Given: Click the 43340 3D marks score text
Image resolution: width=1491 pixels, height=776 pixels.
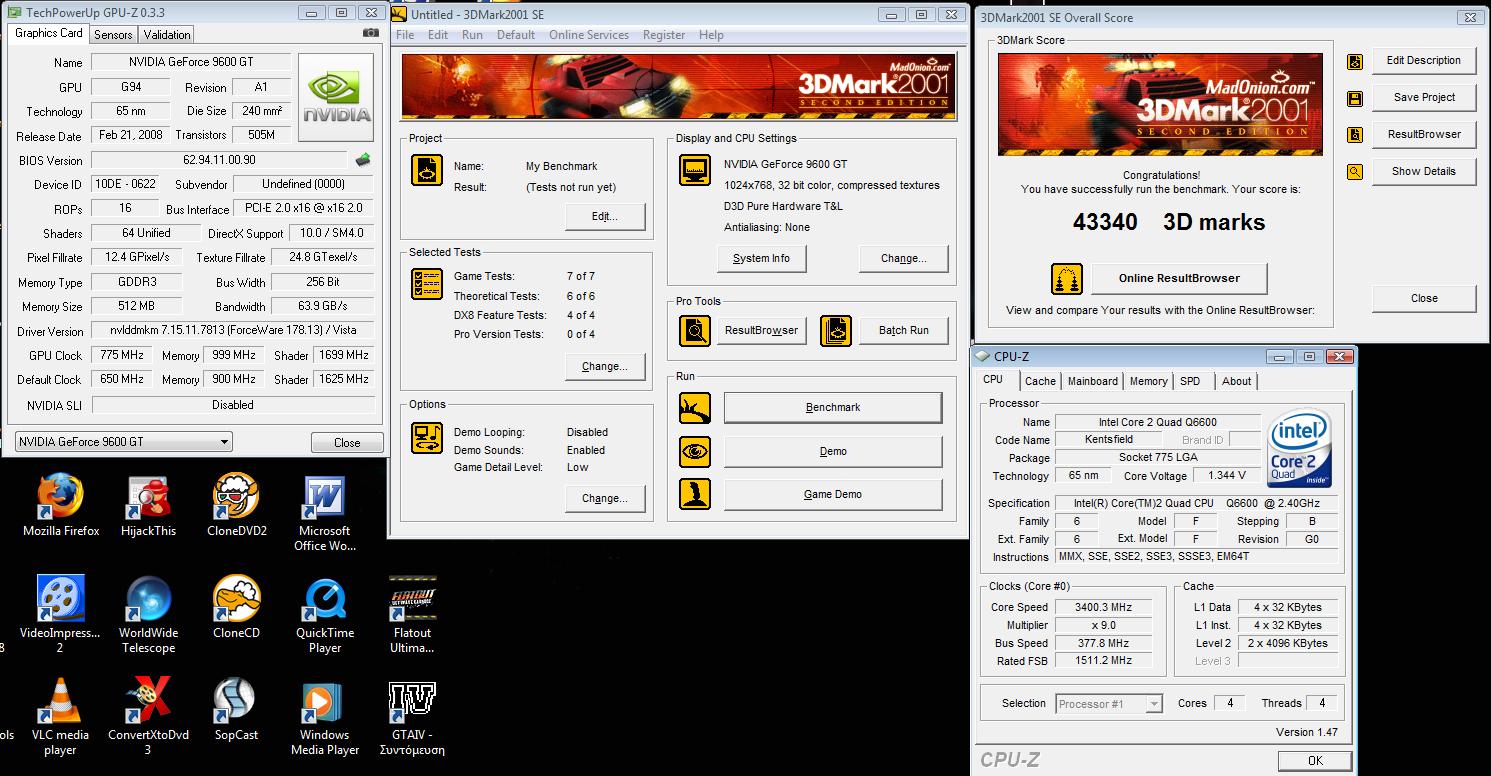Looking at the screenshot, I should coord(1169,222).
